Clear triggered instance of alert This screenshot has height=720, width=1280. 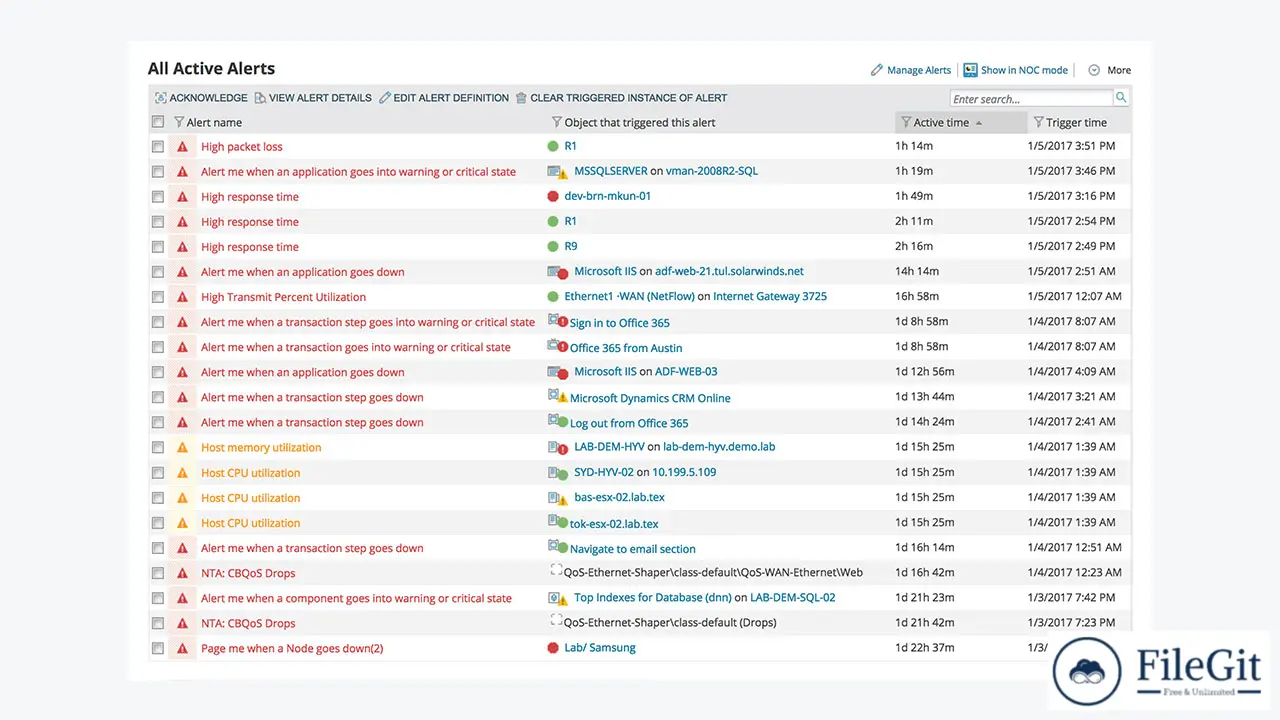point(621,98)
